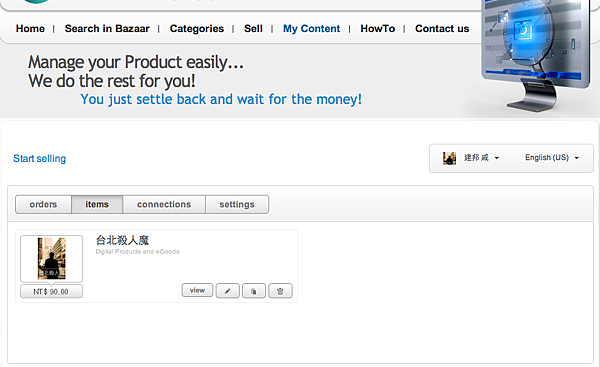Open the user account dropdown arrow
Viewport: 600px width, 367px height.
point(497,158)
